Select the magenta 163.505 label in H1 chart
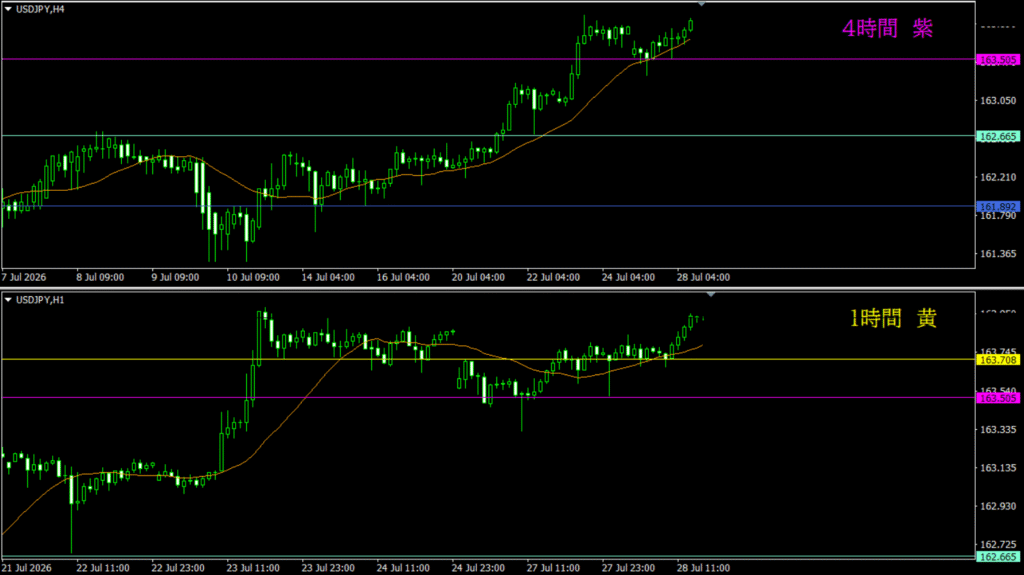Image resolution: width=1024 pixels, height=575 pixels. 998,399
